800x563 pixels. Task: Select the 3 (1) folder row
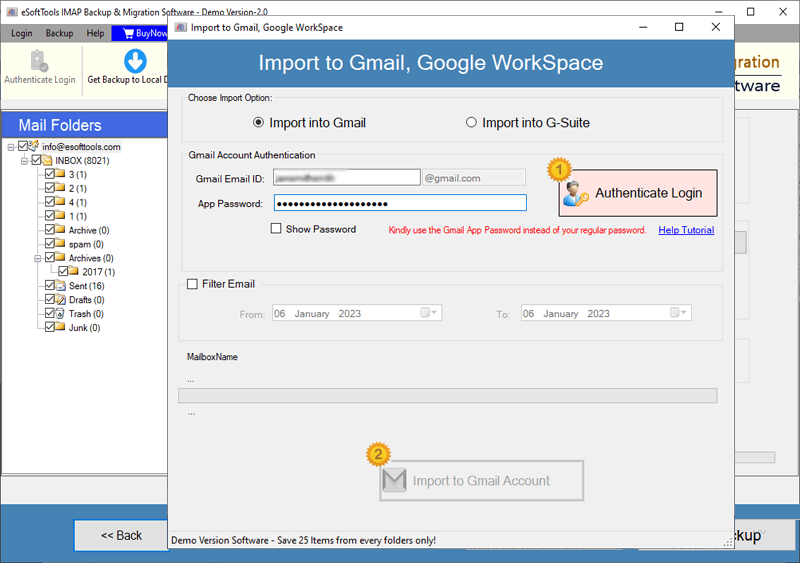pyautogui.click(x=78, y=175)
